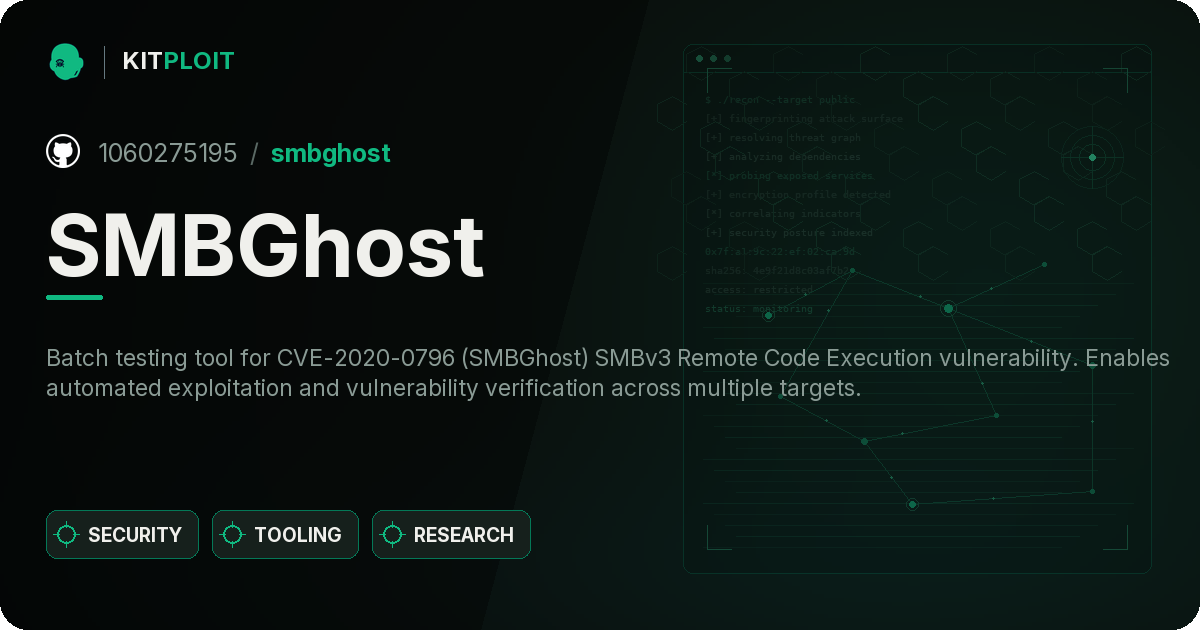The image size is (1200, 630).
Task: Select the TOOLING tag button
Action: coord(285,535)
